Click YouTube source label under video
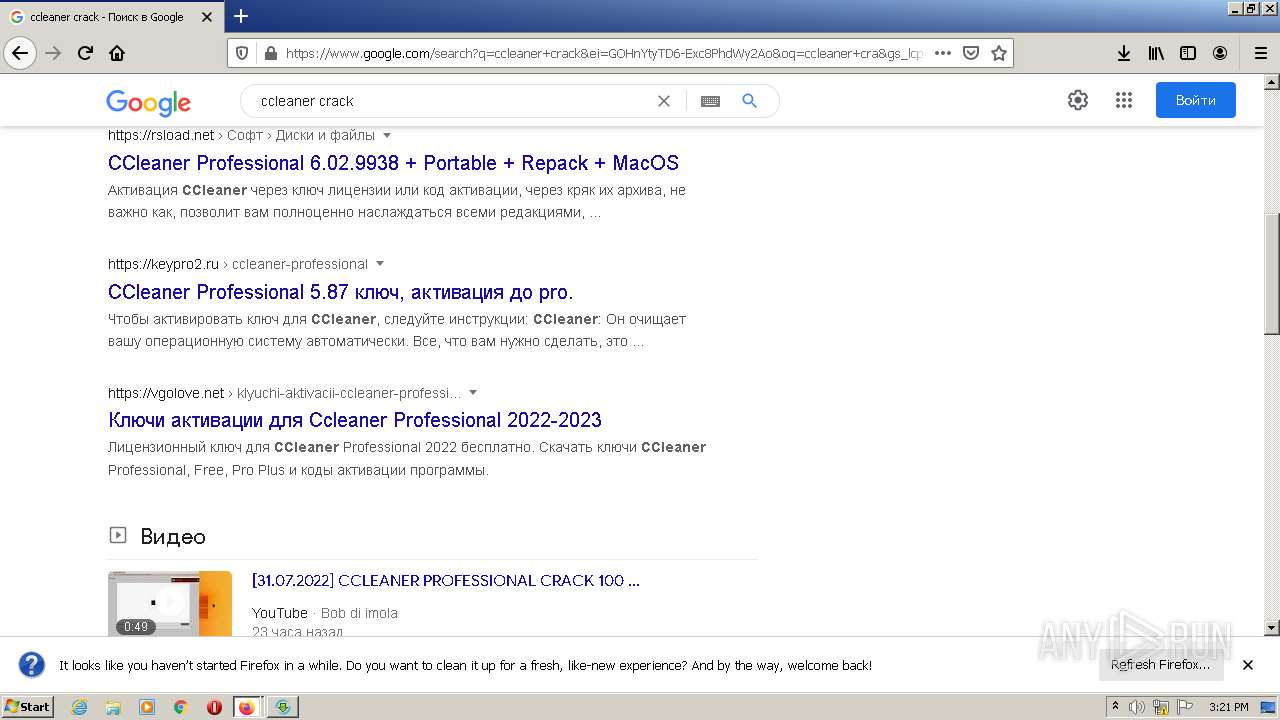The image size is (1280, 720). [x=280, y=613]
